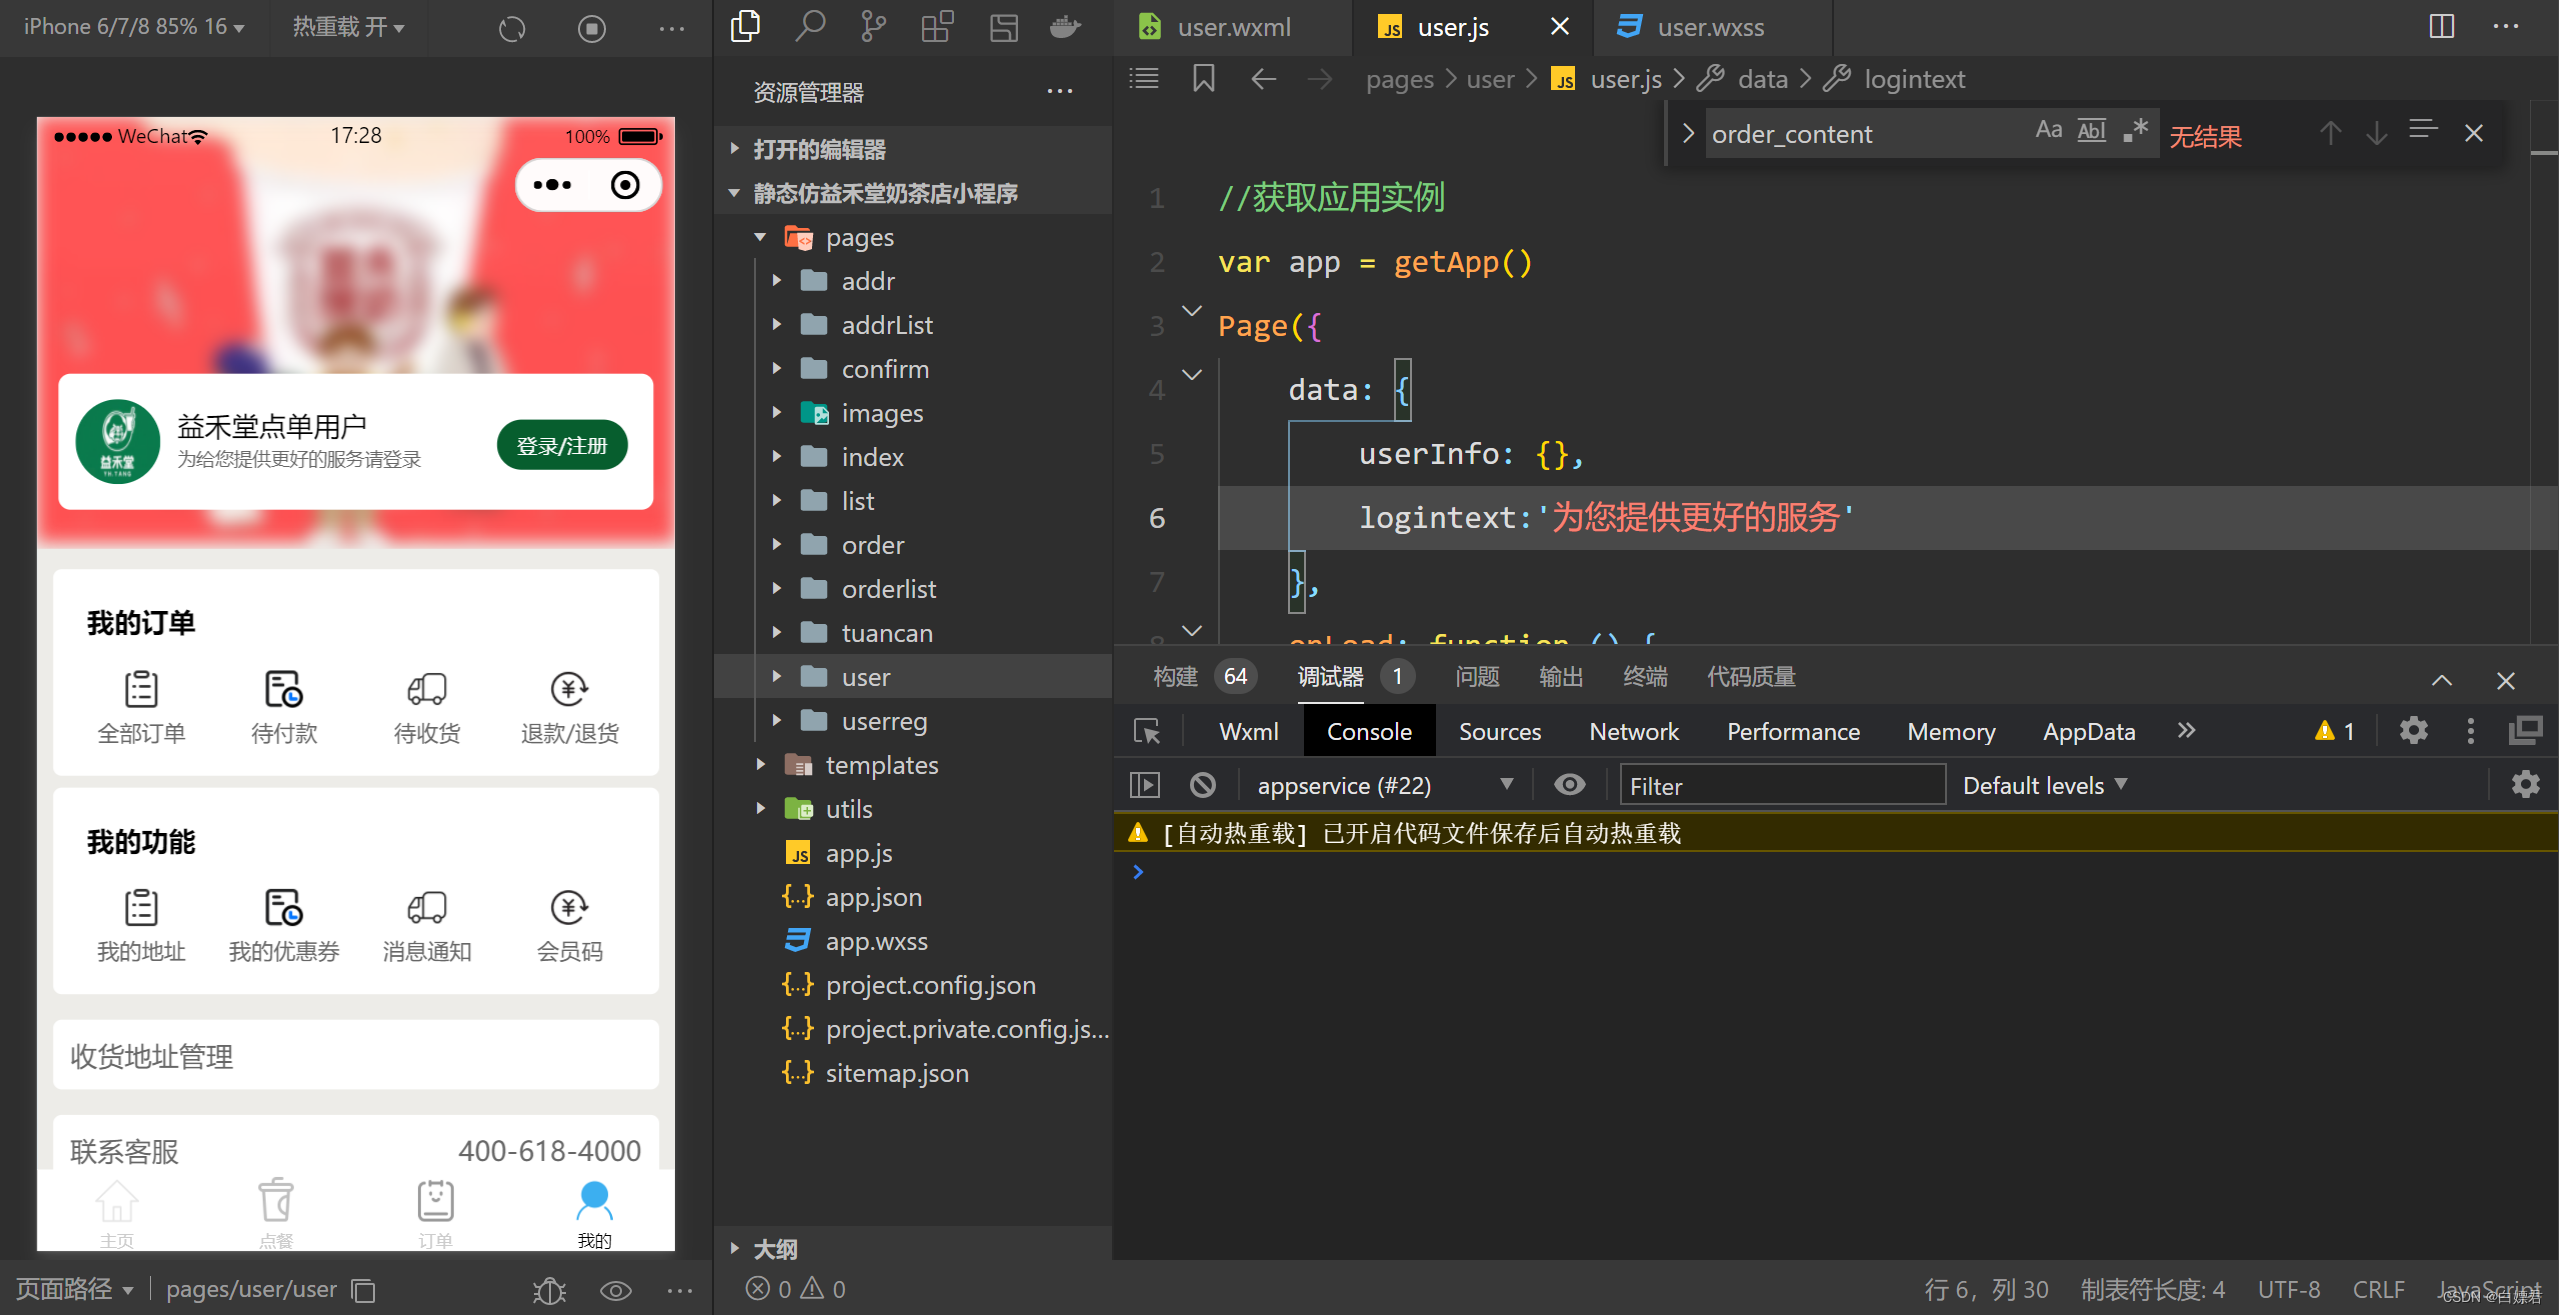Toggle Find in Selection option

pyautogui.click(x=2423, y=131)
